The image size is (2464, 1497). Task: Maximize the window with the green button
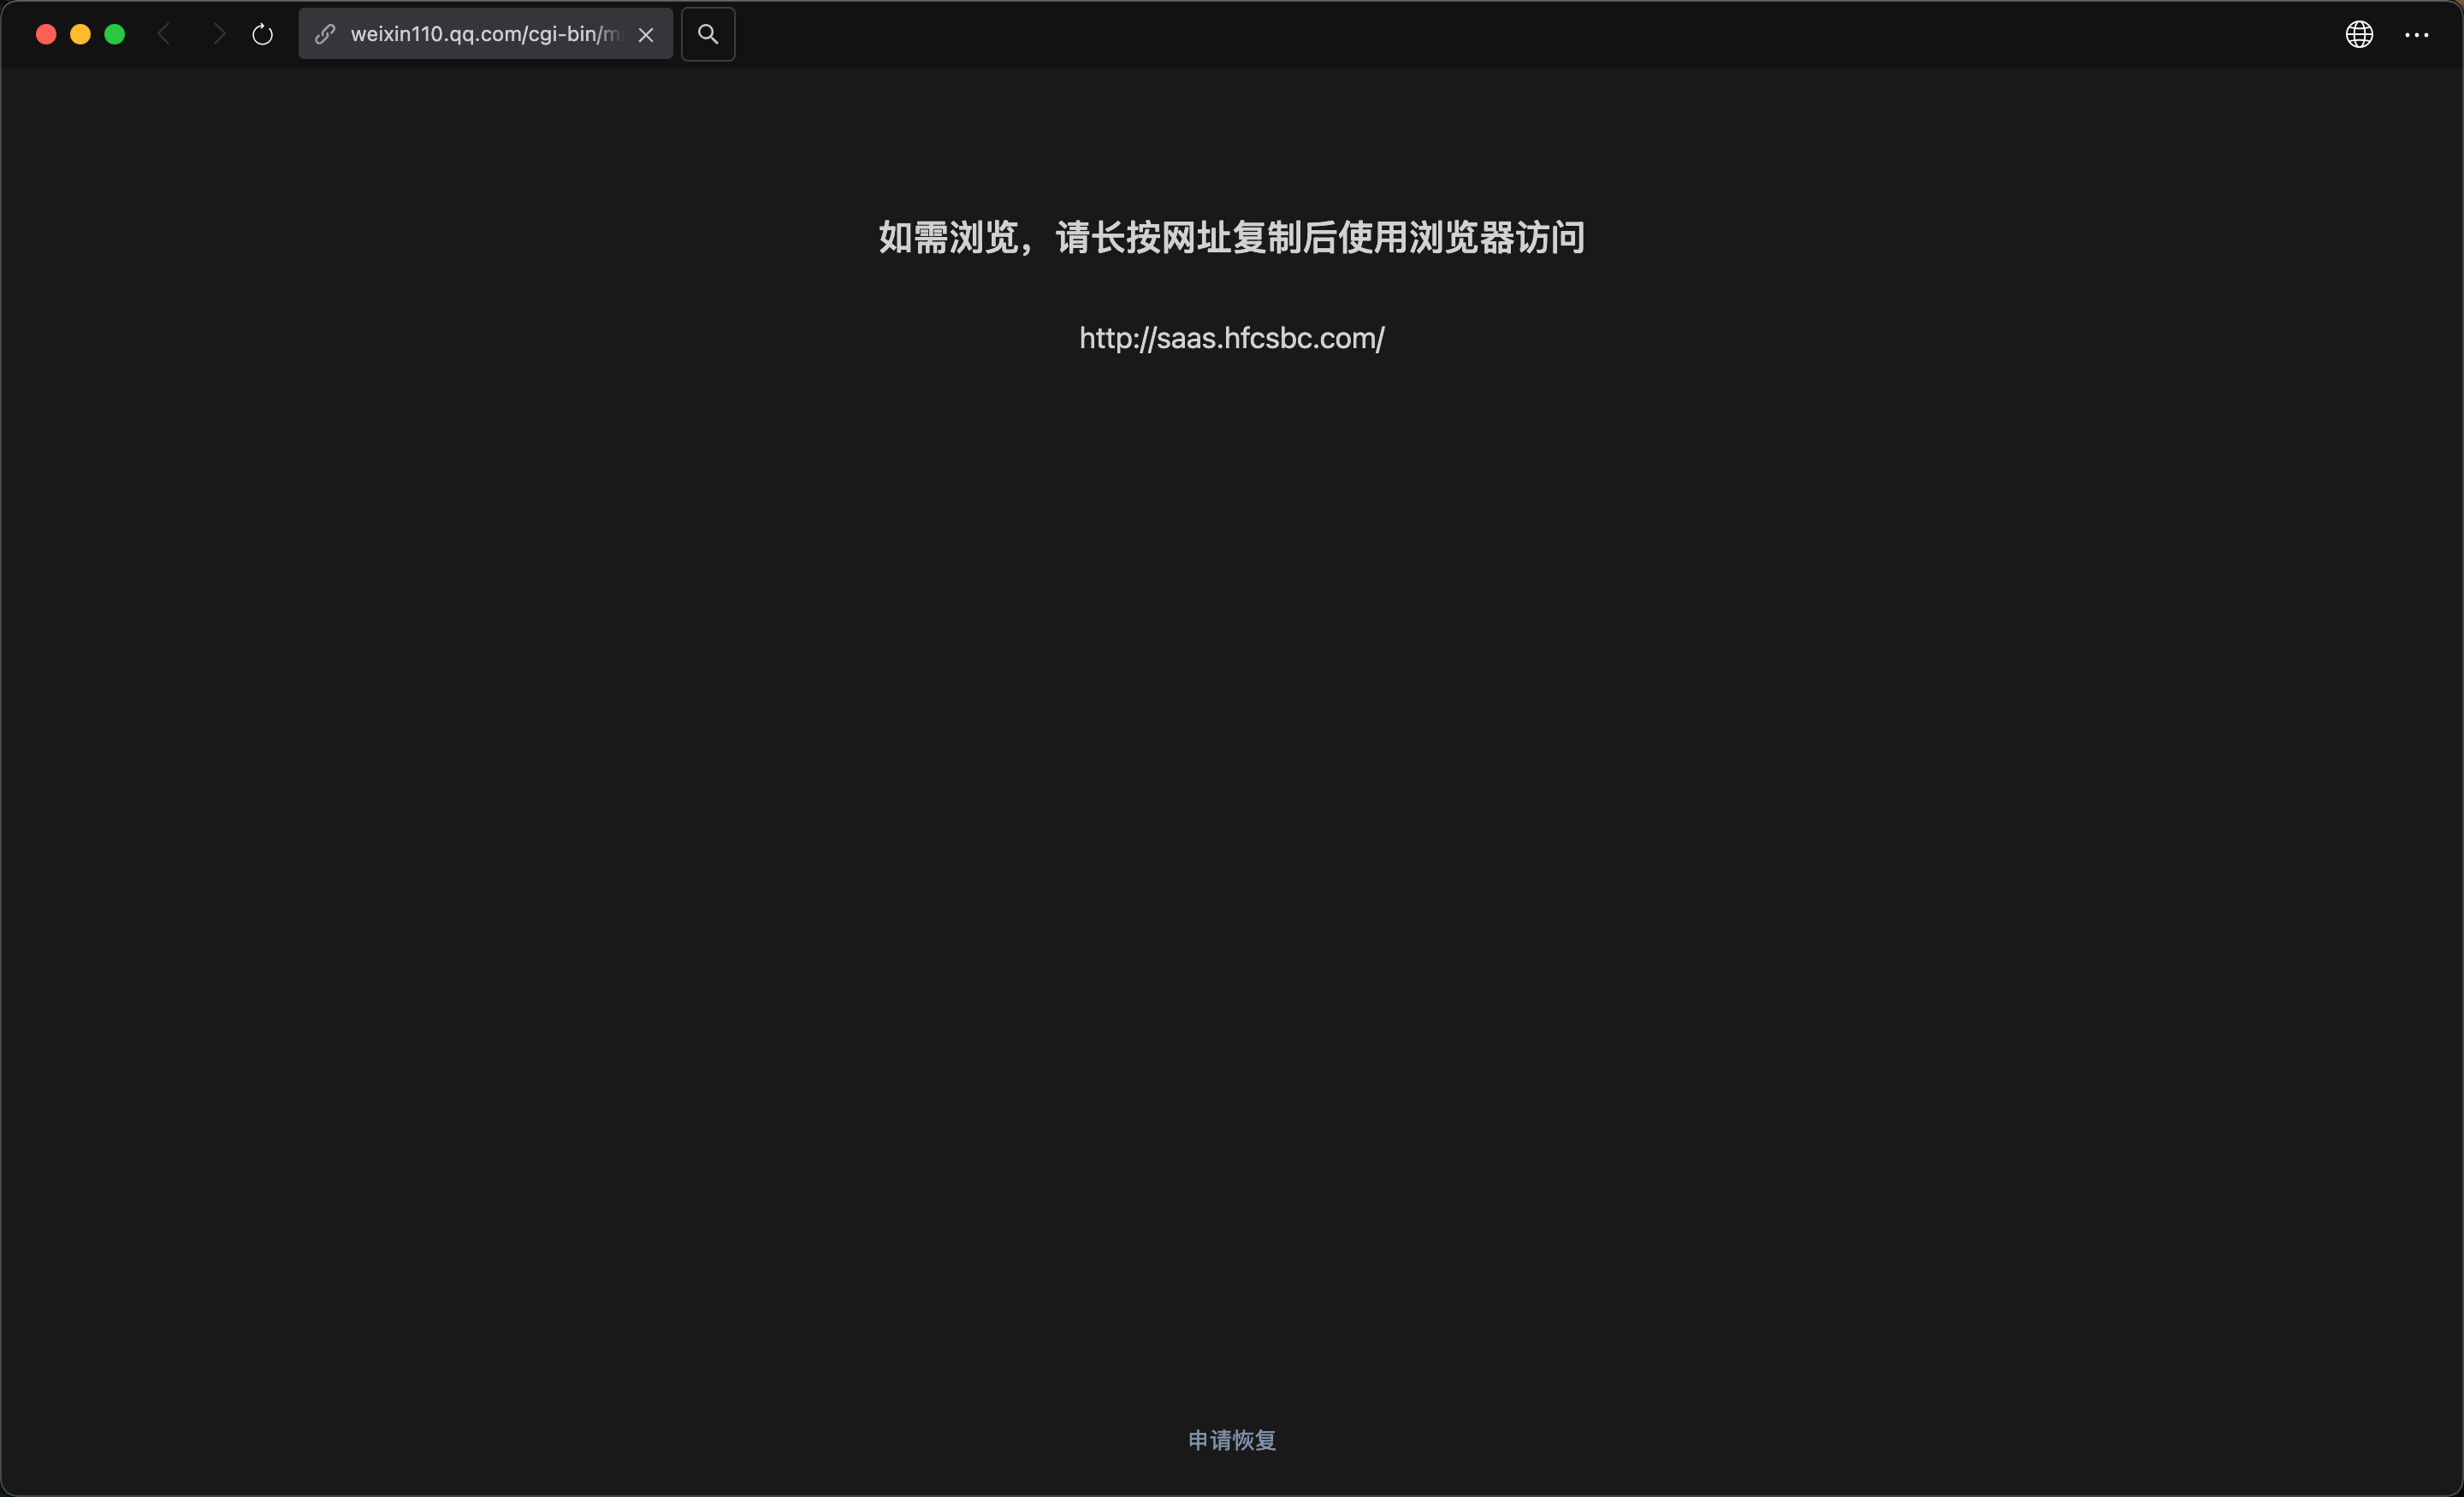115,35
